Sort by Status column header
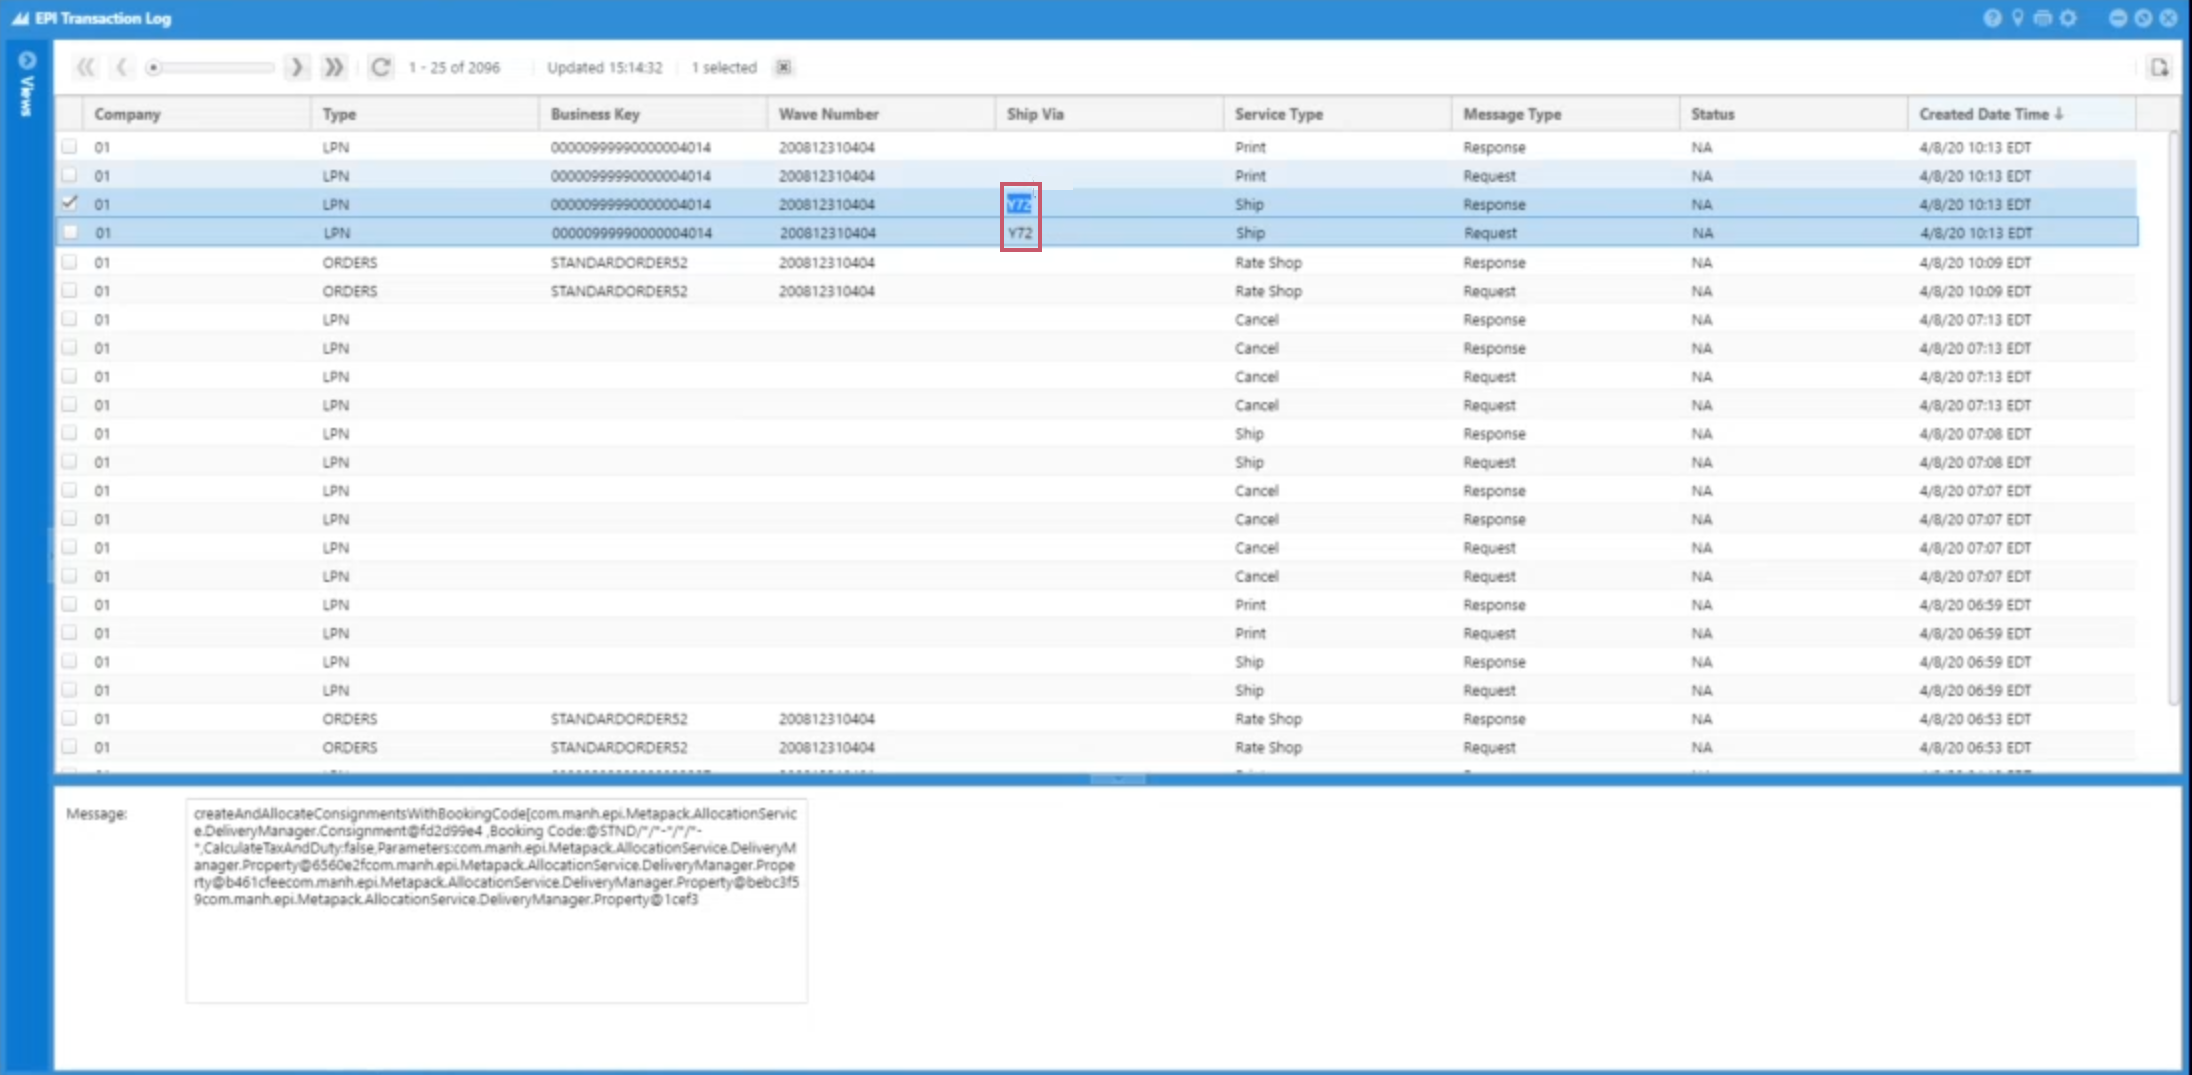The image size is (2192, 1075). tap(1793, 114)
